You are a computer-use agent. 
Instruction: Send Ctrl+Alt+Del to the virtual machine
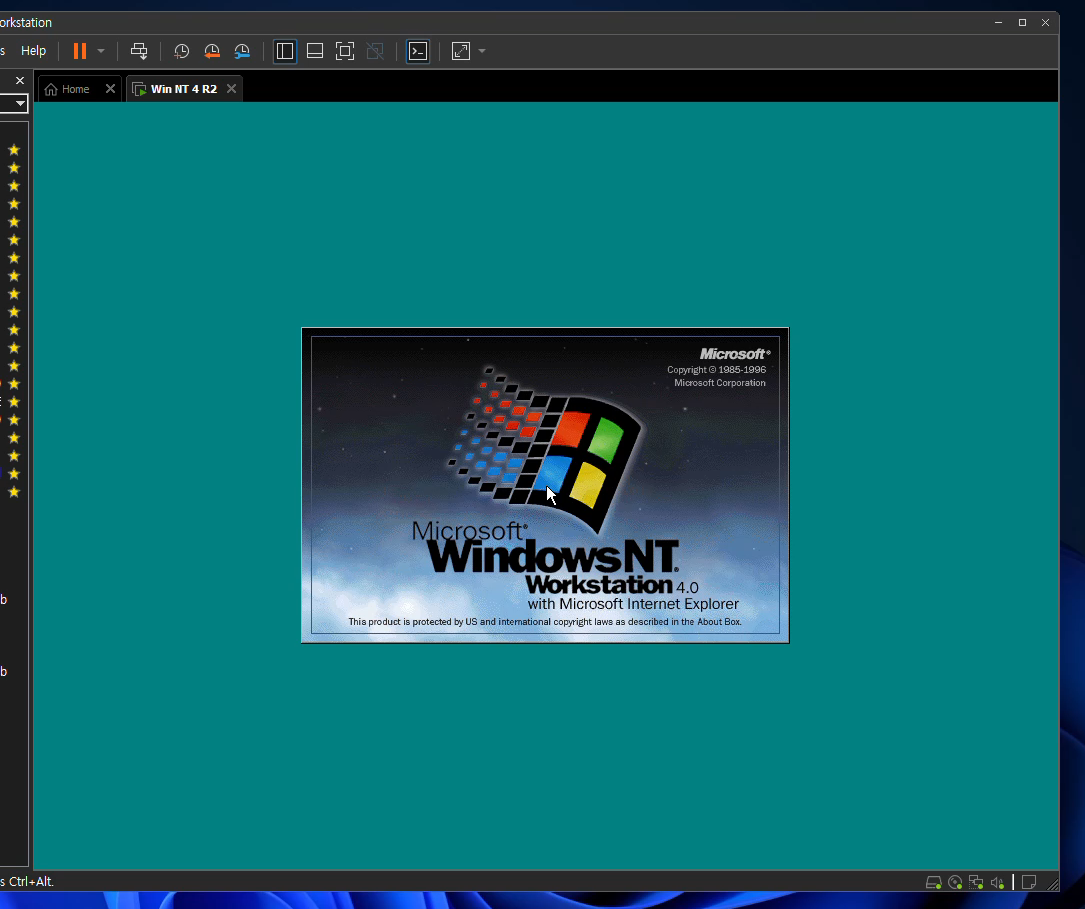pyautogui.click(x=139, y=51)
